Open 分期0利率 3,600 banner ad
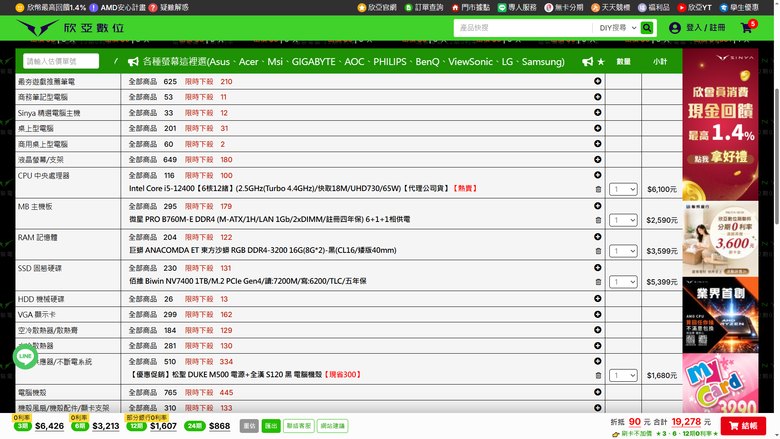The image size is (780, 439). point(720,239)
